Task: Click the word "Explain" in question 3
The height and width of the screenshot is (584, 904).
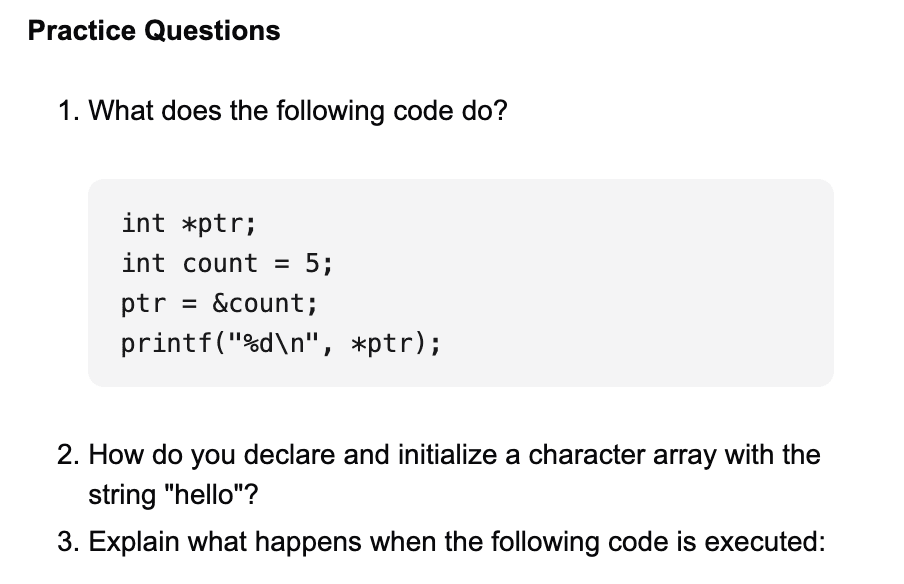Action: pyautogui.click(x=139, y=542)
